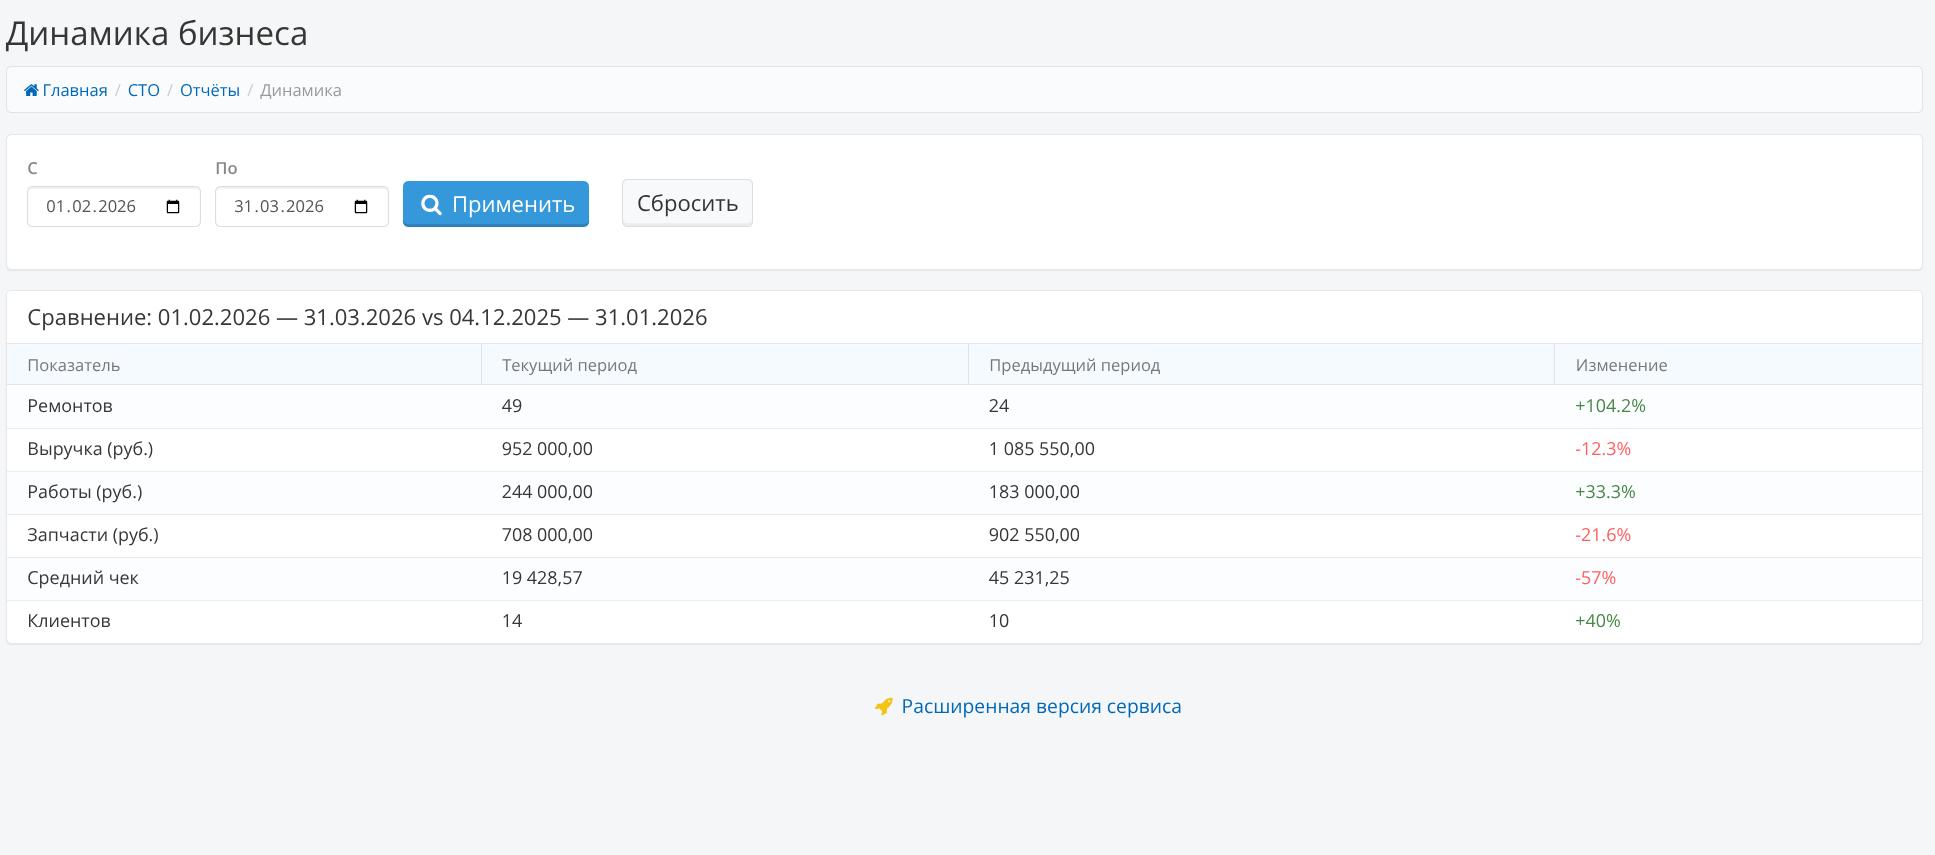This screenshot has height=855, width=1935.
Task: Click the Предыдущий период column header
Action: pos(1074,365)
